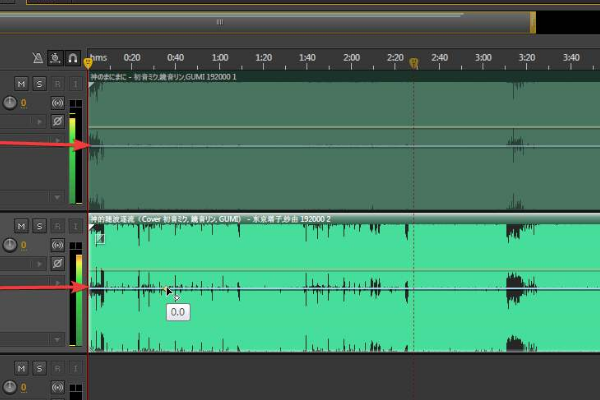Screen dimensions: 600x400
Task: Click the first track's volume value 0
Action: tap(24, 103)
